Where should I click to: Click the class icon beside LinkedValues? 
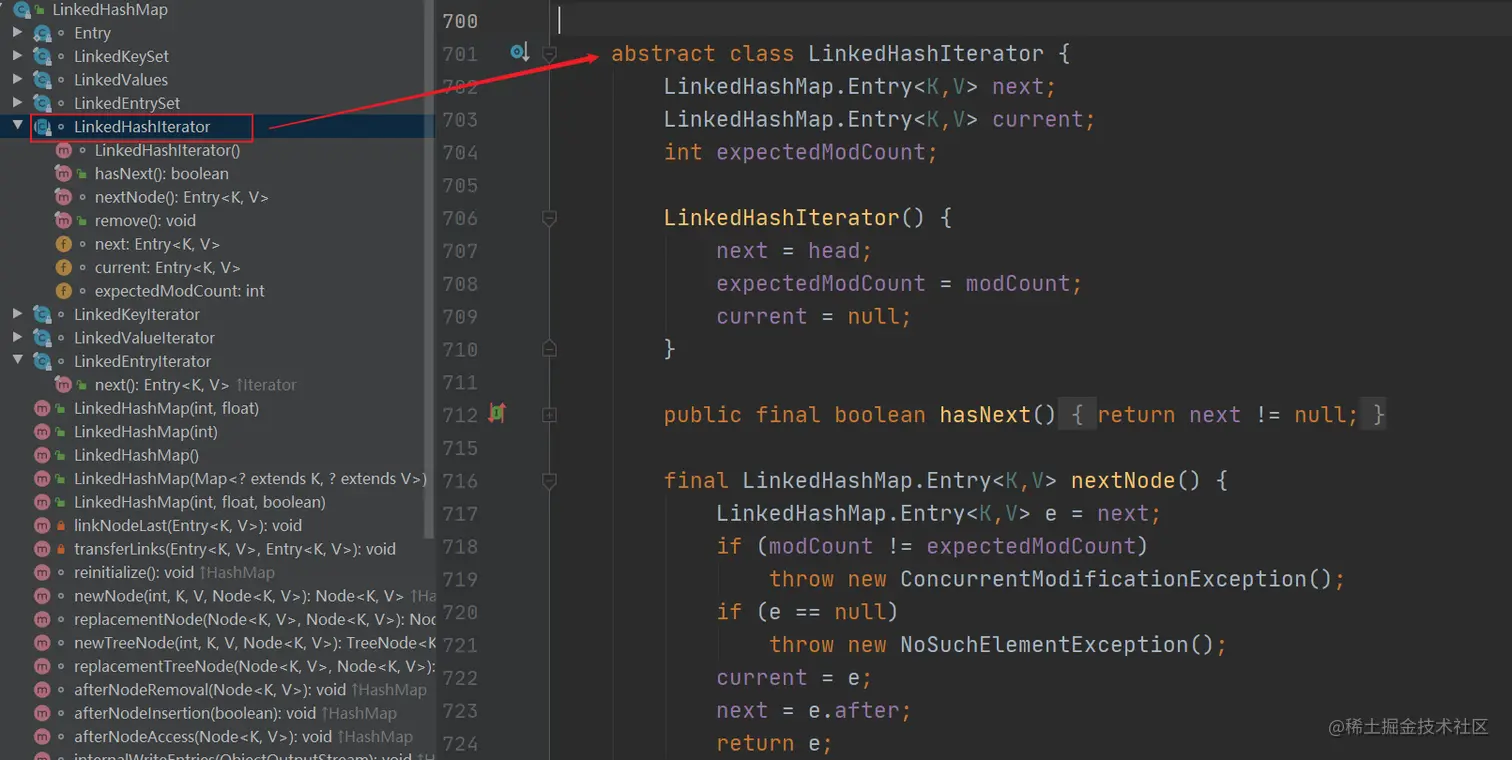tap(42, 80)
